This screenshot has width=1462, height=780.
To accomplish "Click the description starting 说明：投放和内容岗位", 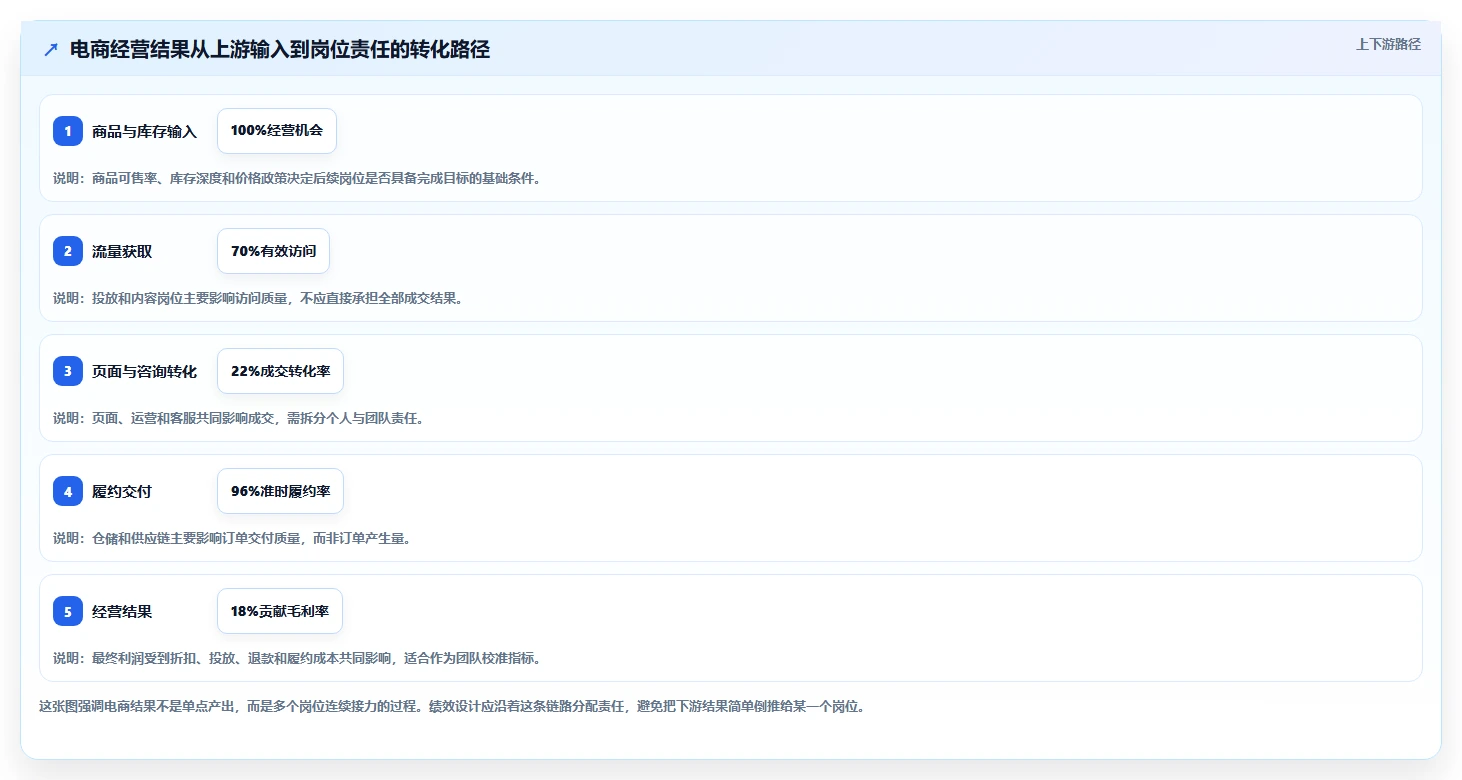I will tap(258, 298).
